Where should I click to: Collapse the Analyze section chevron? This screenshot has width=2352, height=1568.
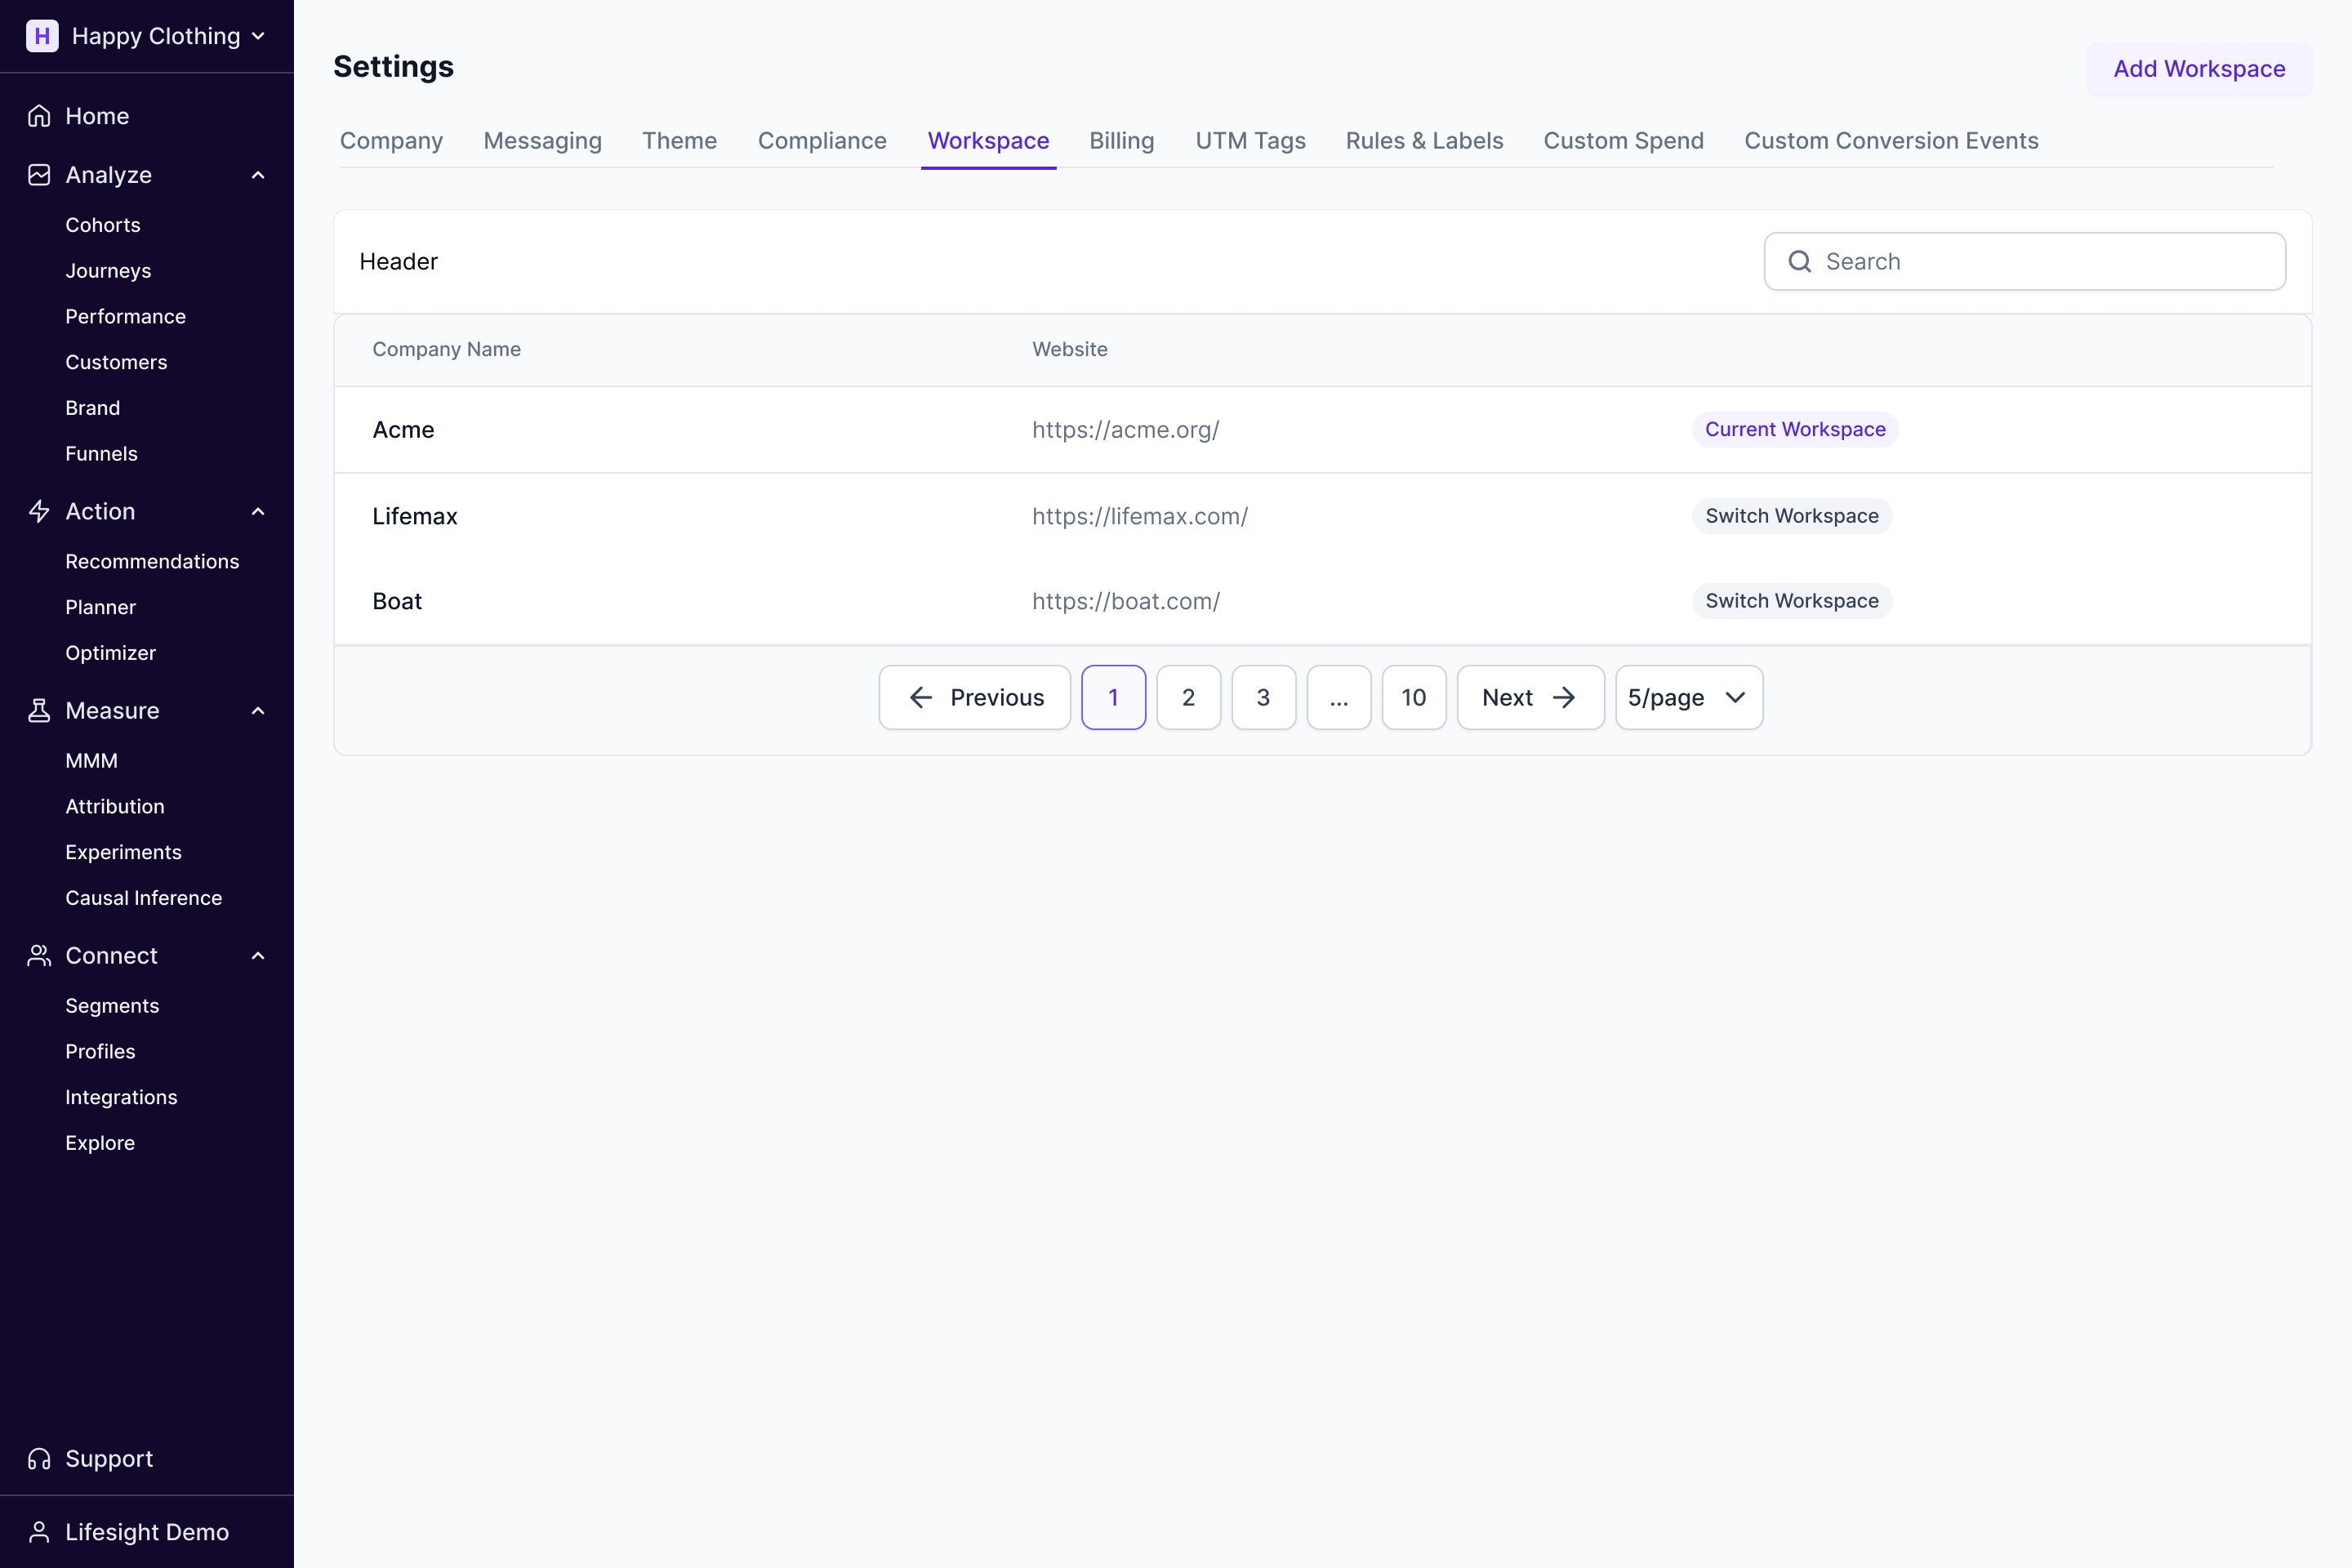pos(258,175)
